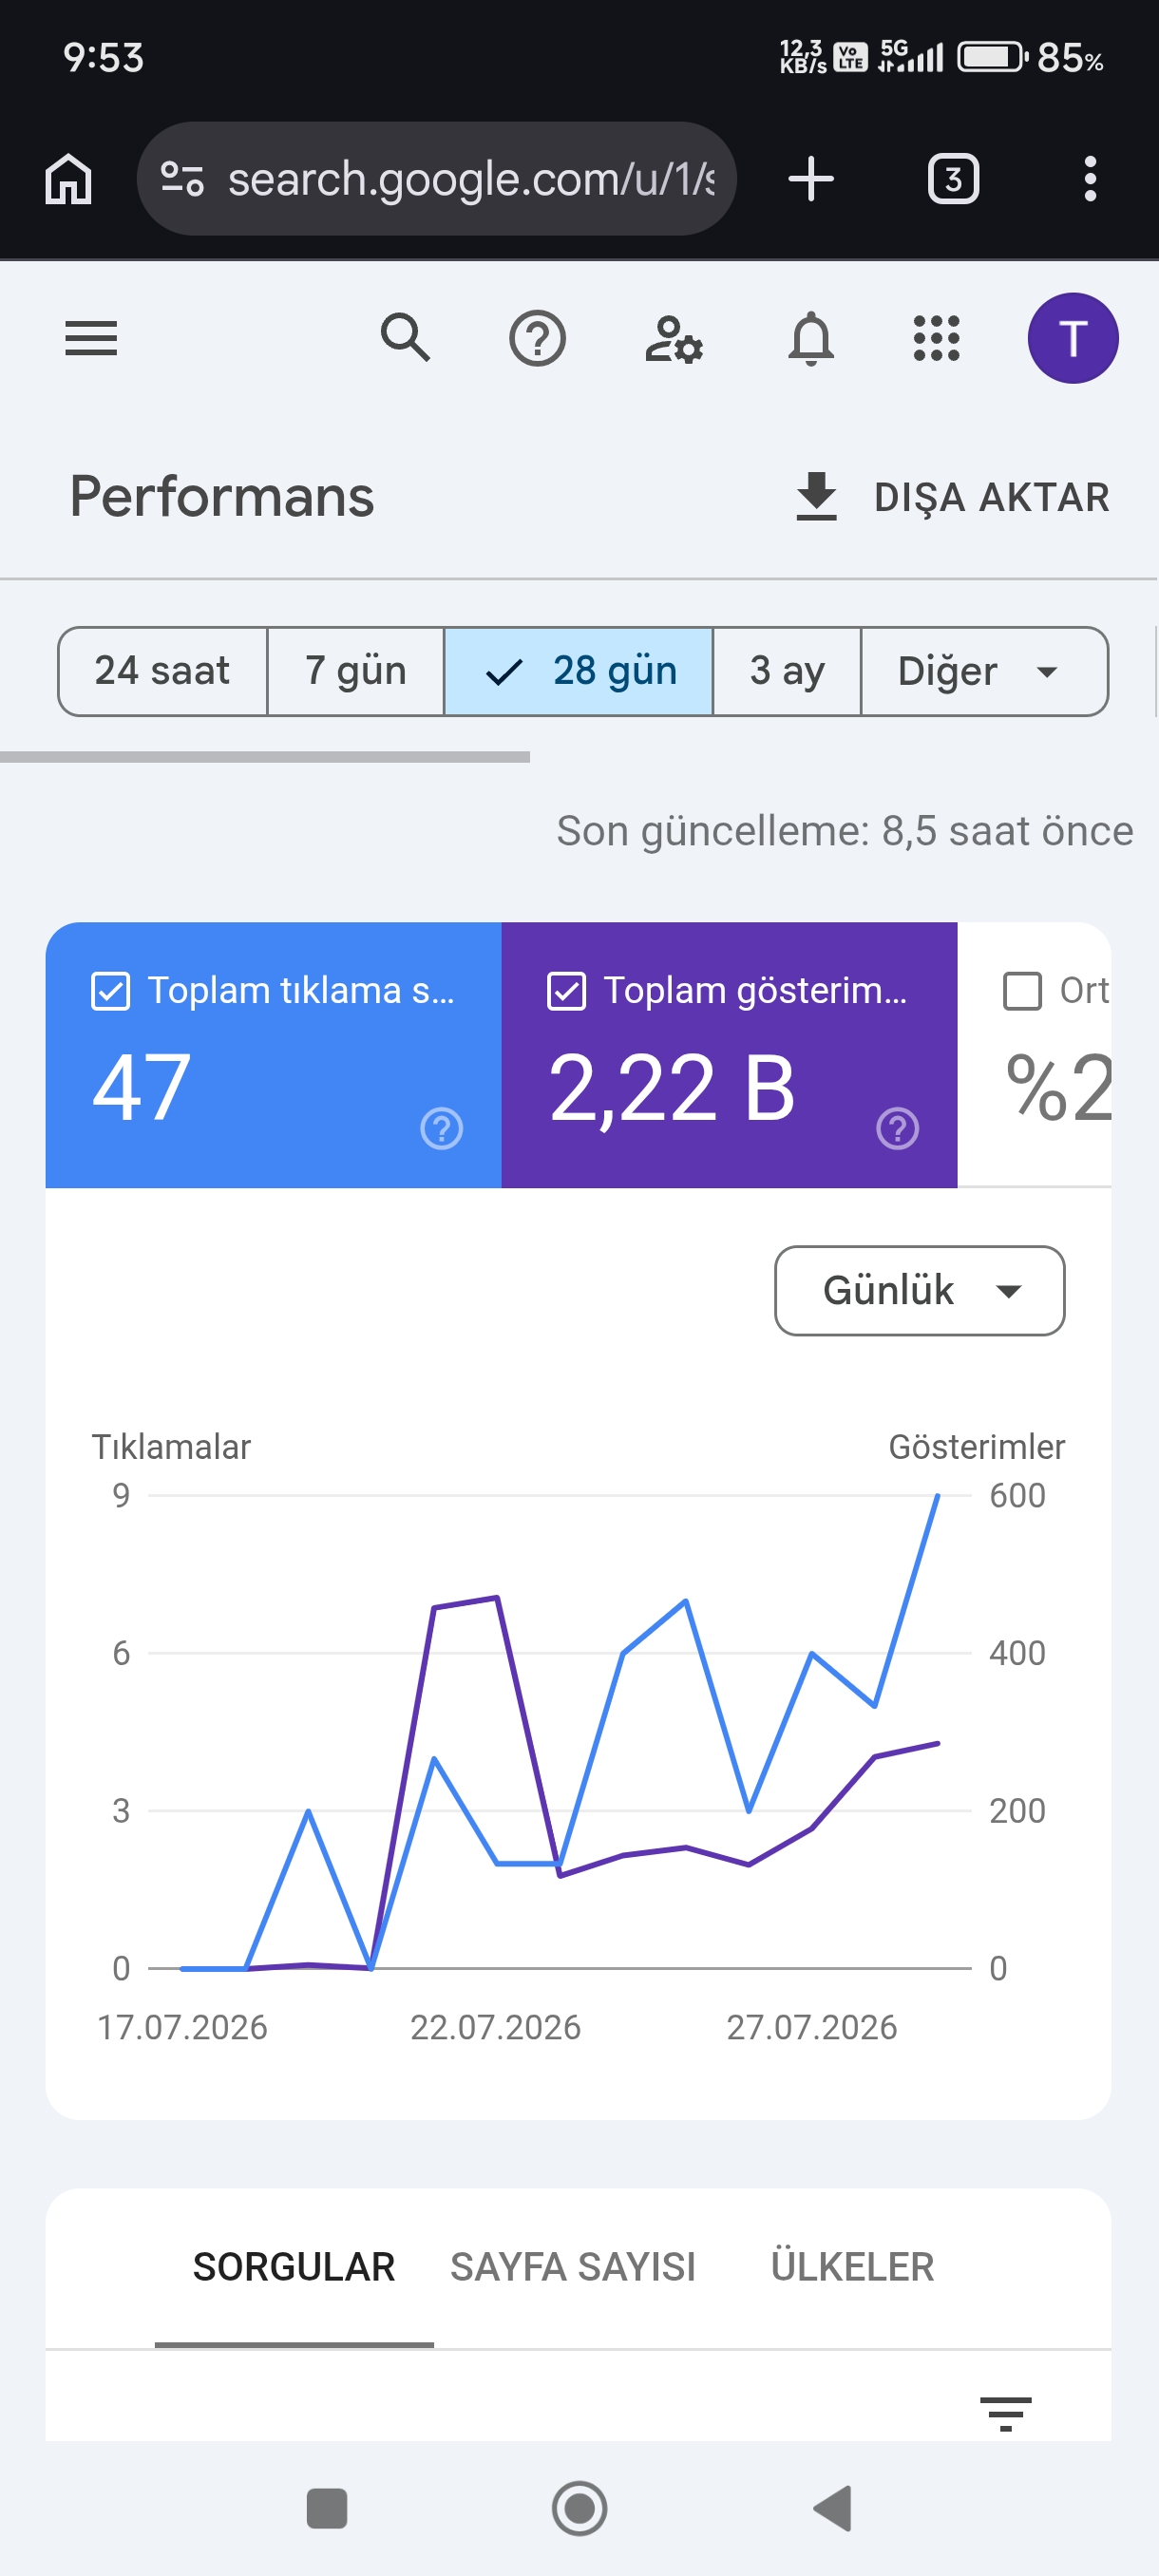Tap the browser address bar
The image size is (1159, 2576).
436,179
